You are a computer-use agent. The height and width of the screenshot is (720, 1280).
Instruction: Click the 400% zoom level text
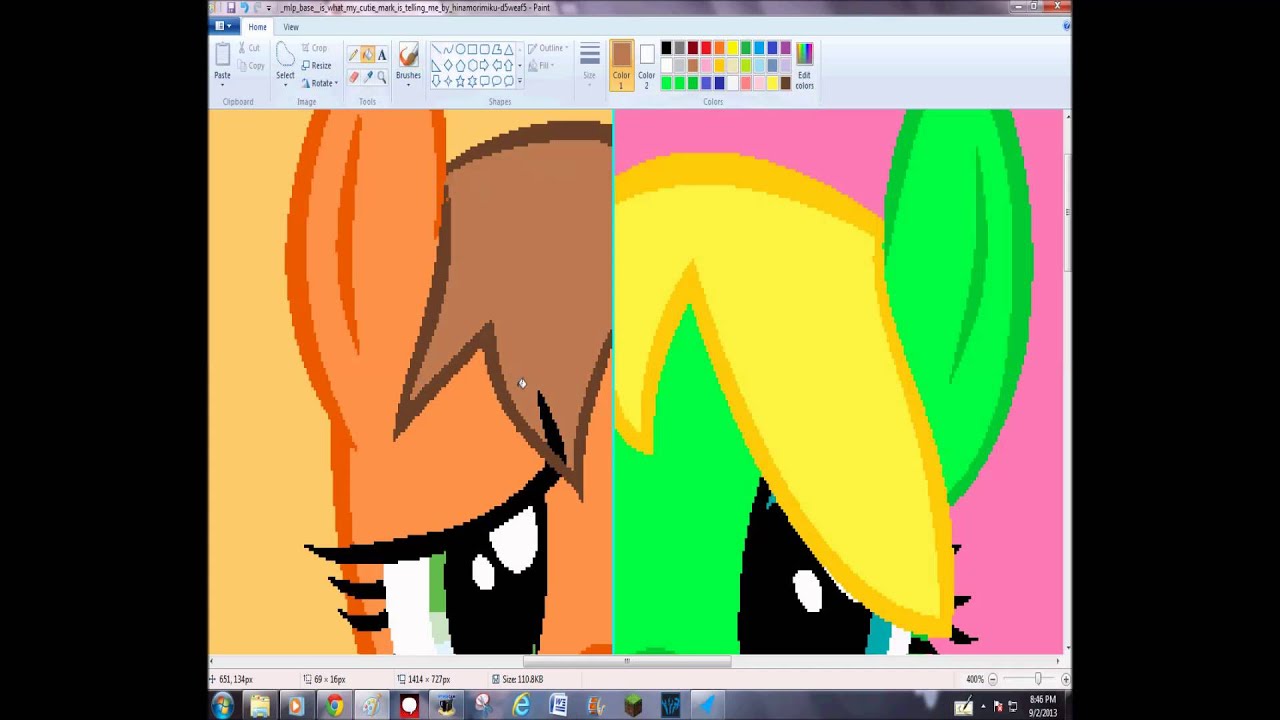(x=974, y=679)
